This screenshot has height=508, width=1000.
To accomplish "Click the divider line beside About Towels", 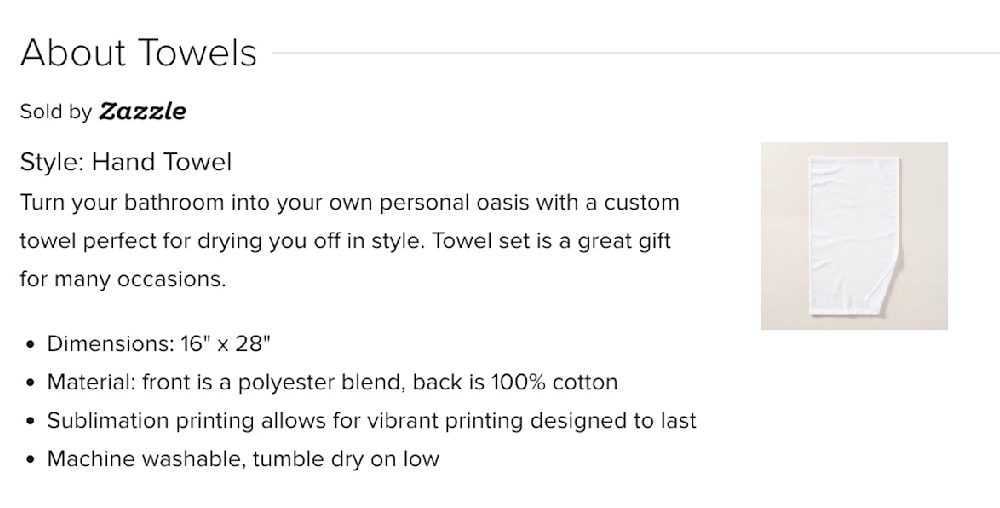I will coord(630,53).
